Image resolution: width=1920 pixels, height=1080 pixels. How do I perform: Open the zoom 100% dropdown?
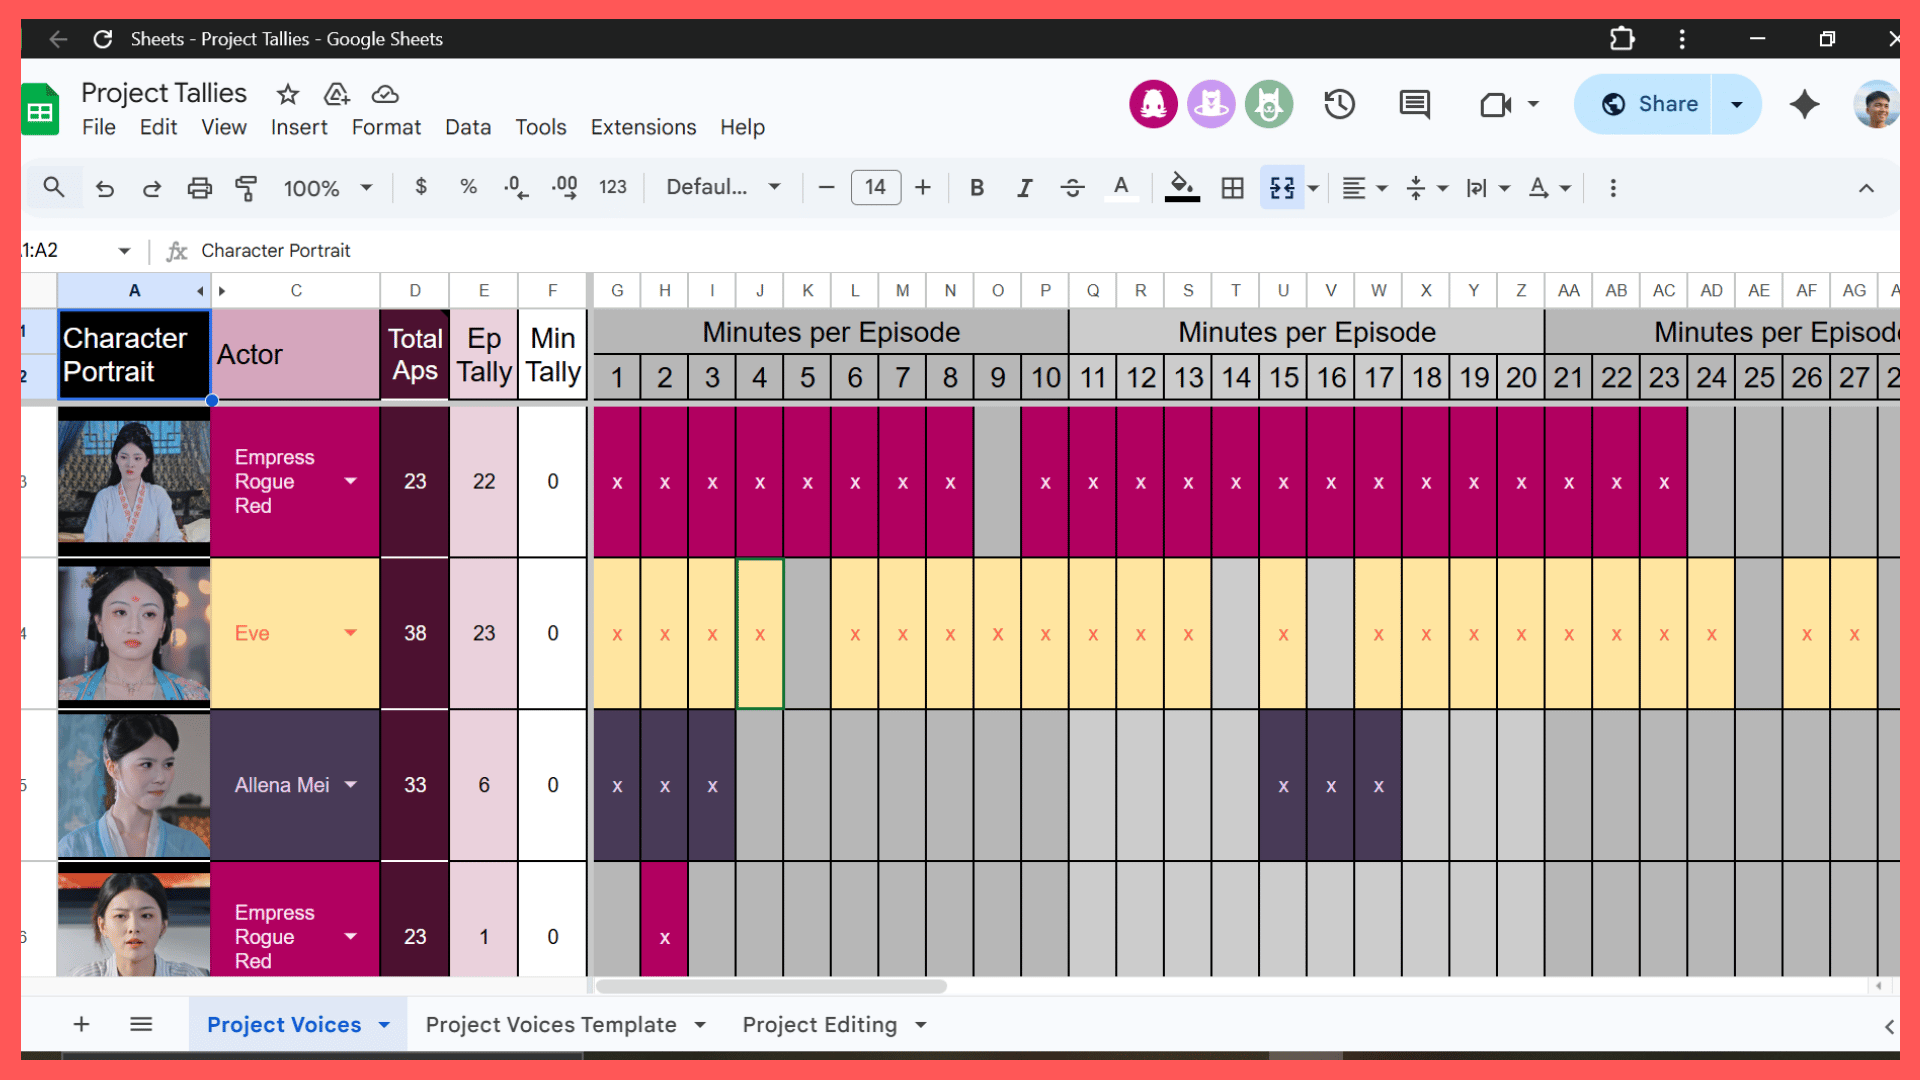point(327,188)
